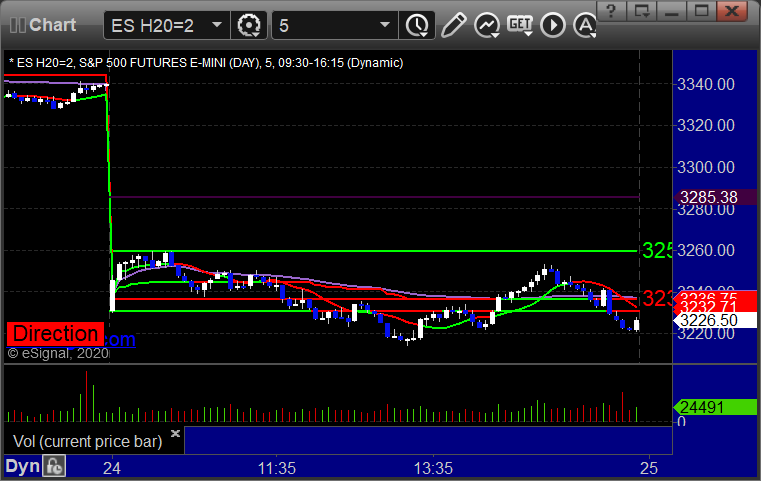Select the pencil drawing tool
The width and height of the screenshot is (761, 481).
pyautogui.click(x=453, y=23)
